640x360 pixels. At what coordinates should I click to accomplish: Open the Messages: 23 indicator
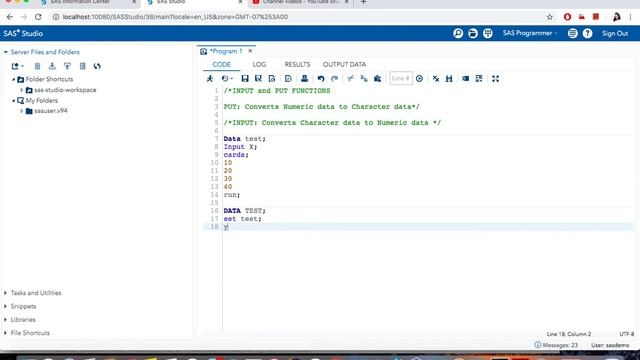(556, 345)
